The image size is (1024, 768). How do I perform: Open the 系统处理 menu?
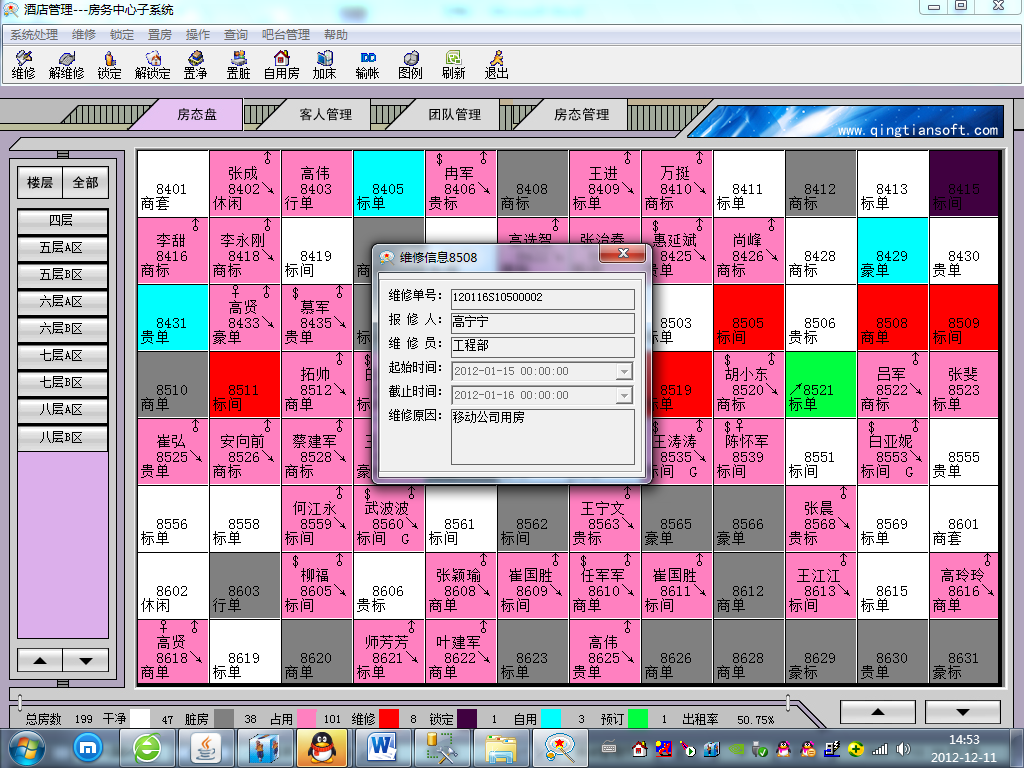pos(35,35)
